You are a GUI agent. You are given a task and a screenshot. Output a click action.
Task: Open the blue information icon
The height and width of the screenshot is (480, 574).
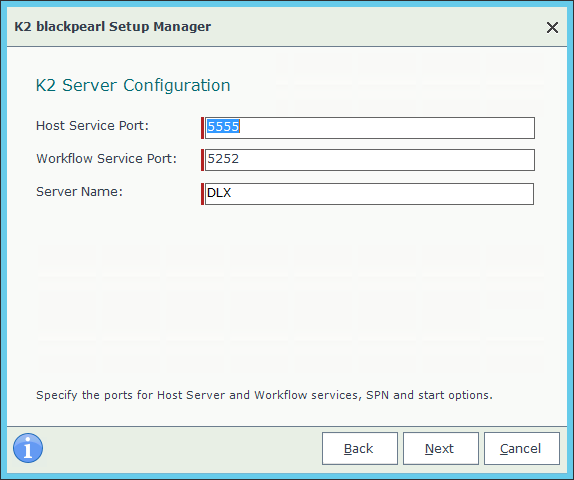28,448
